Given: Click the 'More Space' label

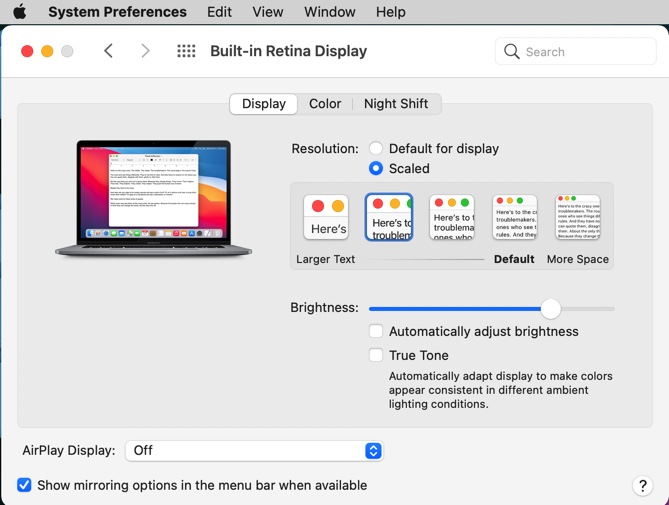Looking at the screenshot, I should click(x=578, y=259).
